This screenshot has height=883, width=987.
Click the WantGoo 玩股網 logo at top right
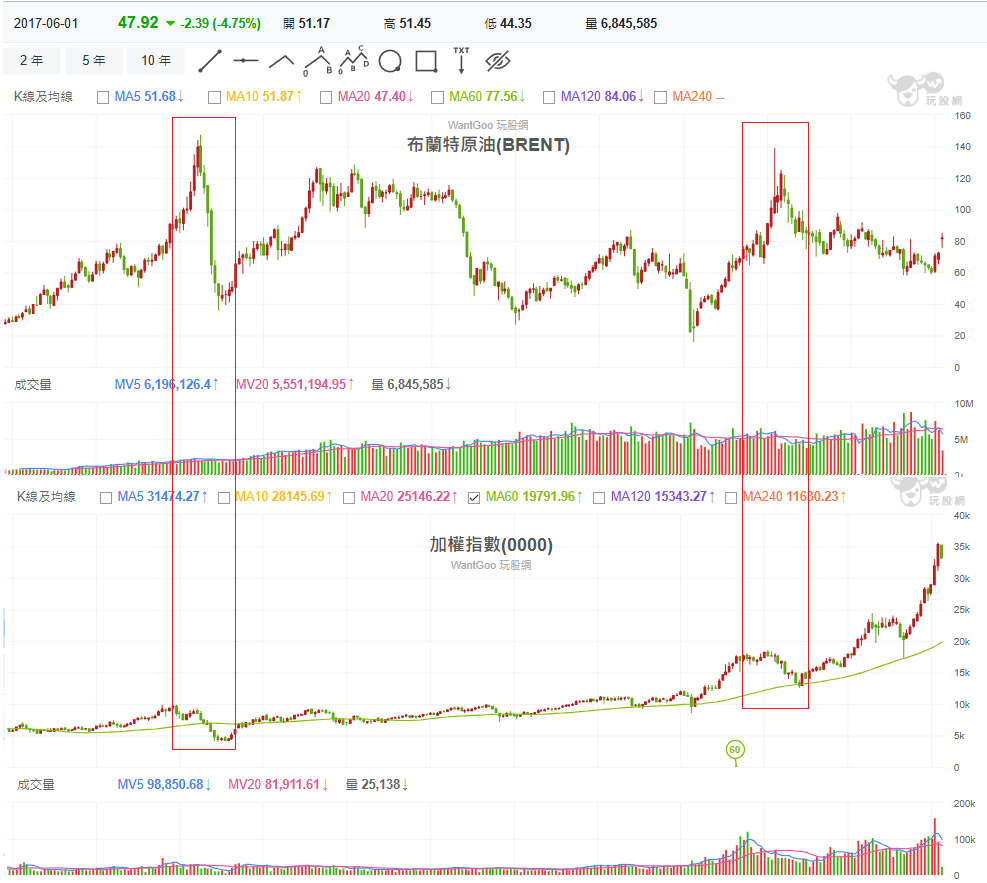click(x=916, y=90)
